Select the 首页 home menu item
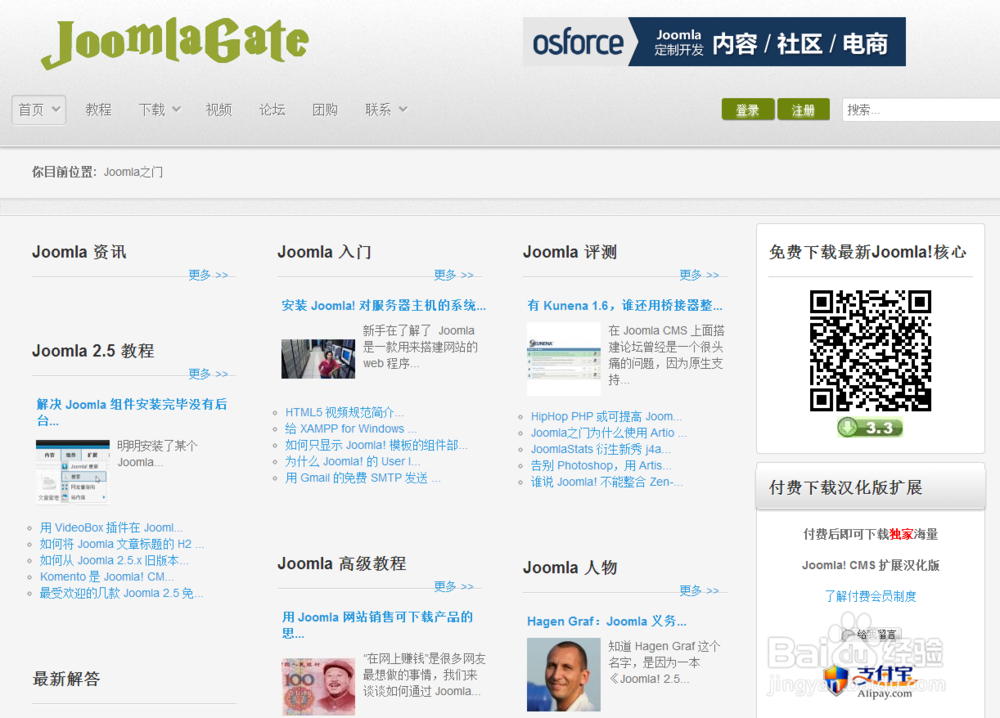Screen dimensions: 1000x718 click(x=39, y=110)
